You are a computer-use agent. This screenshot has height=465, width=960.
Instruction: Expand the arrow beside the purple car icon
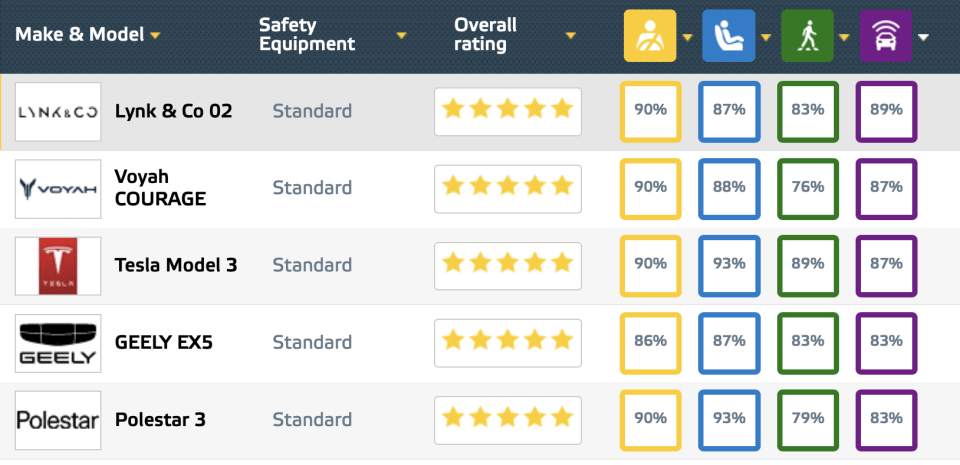[x=923, y=38]
